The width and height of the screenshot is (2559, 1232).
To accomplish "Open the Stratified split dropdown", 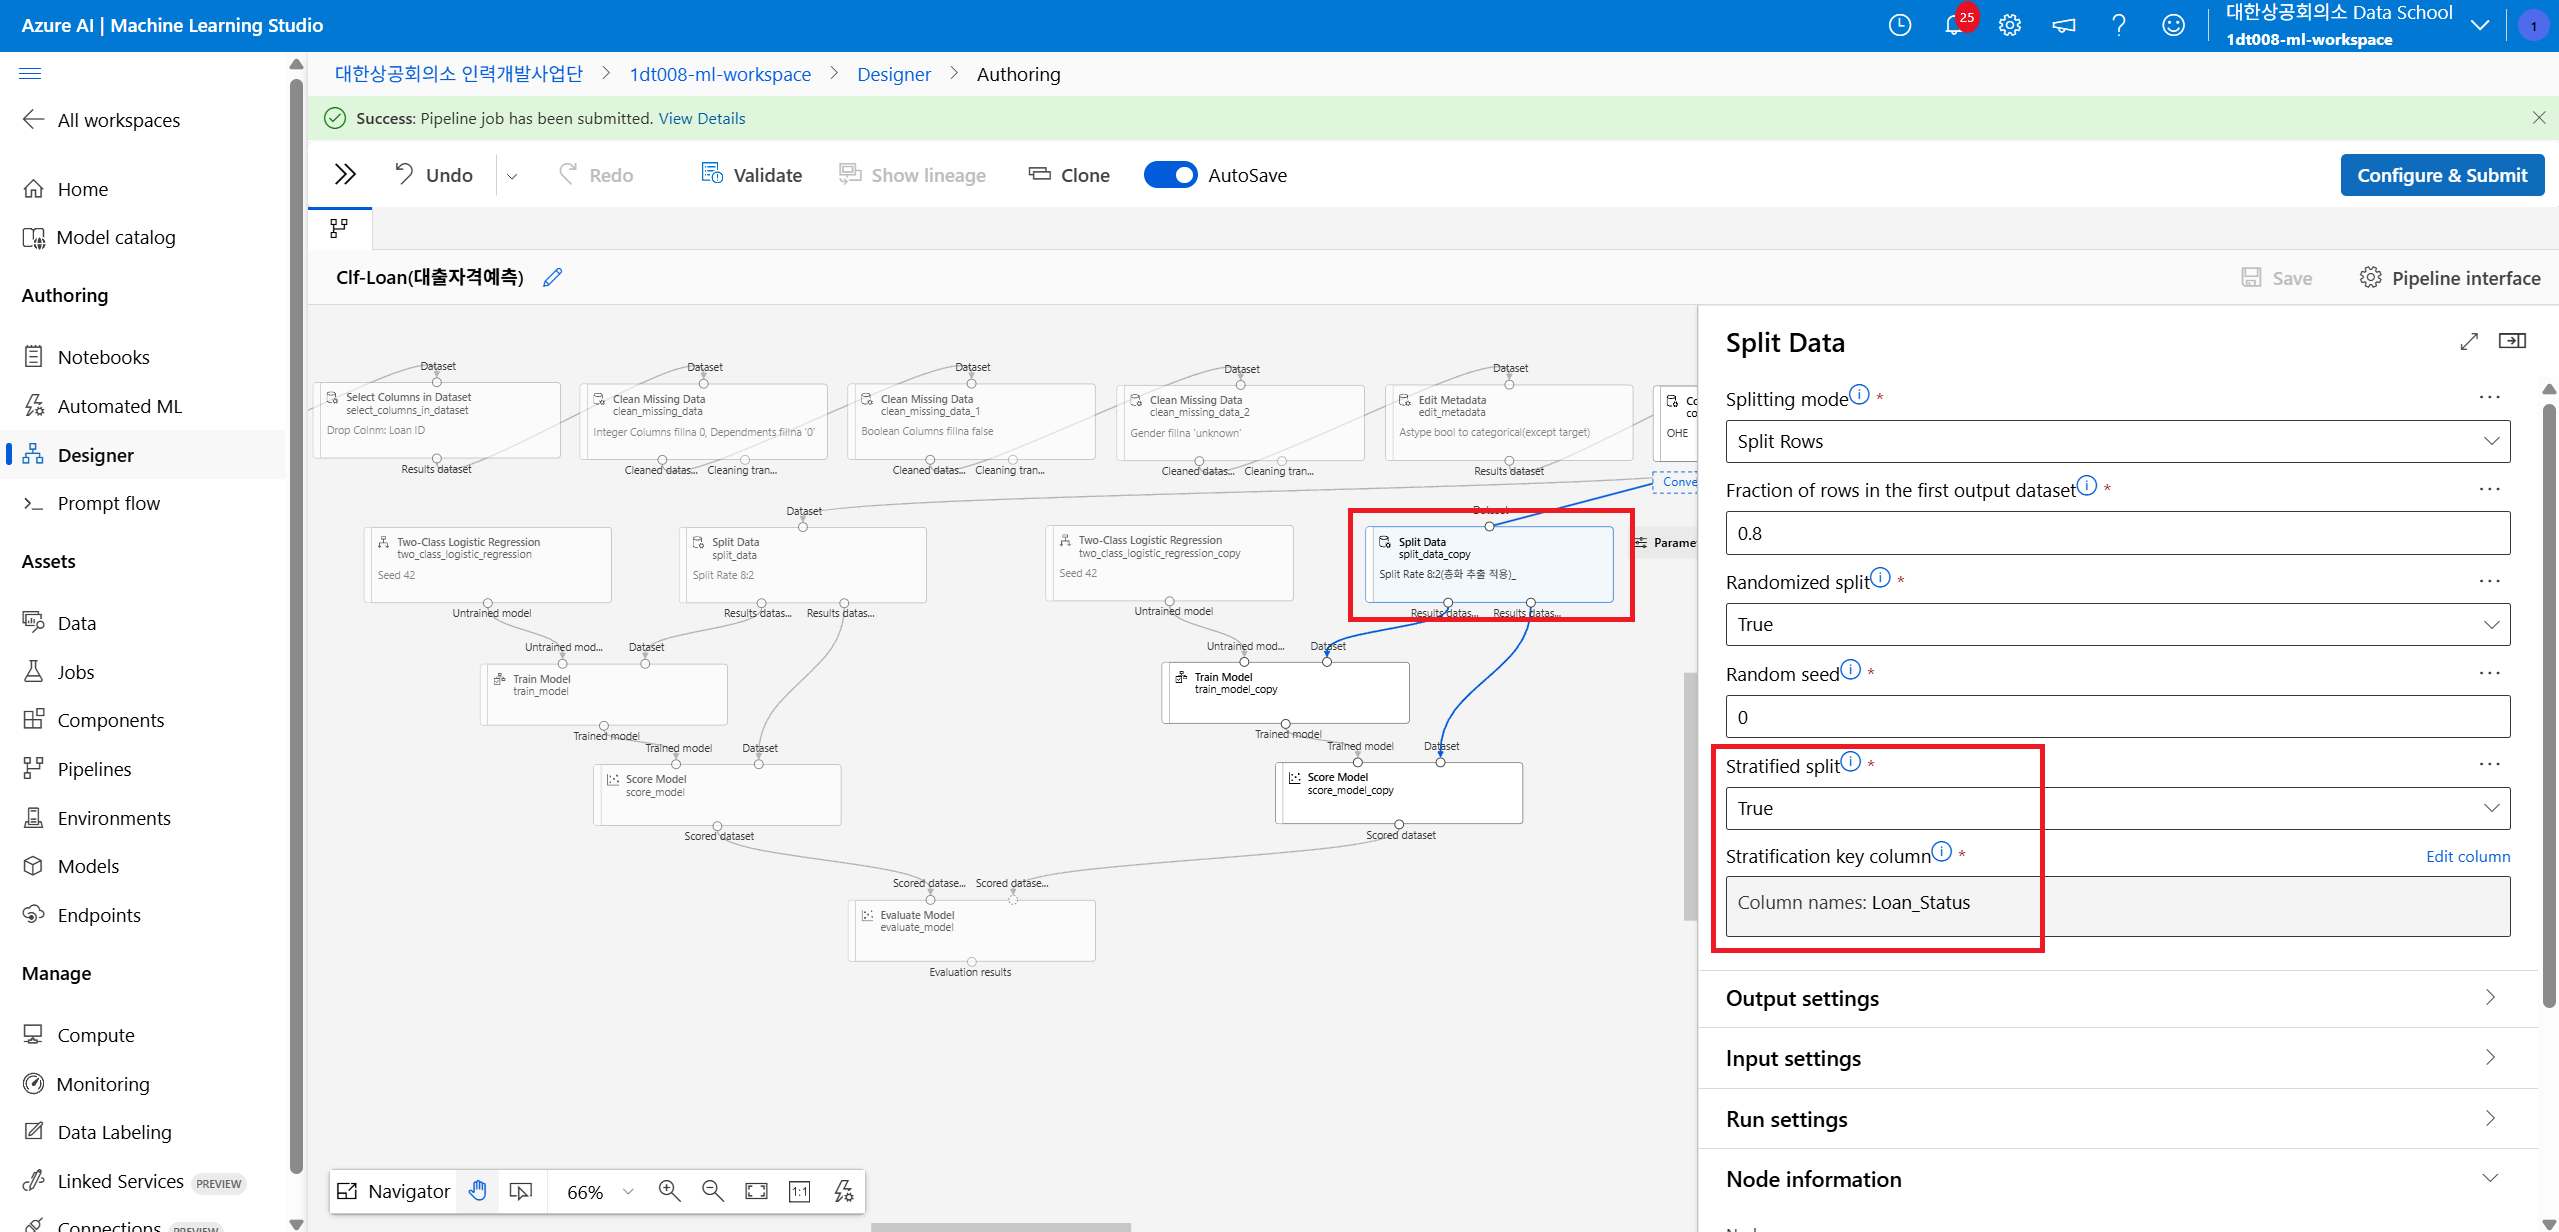I will [2116, 808].
